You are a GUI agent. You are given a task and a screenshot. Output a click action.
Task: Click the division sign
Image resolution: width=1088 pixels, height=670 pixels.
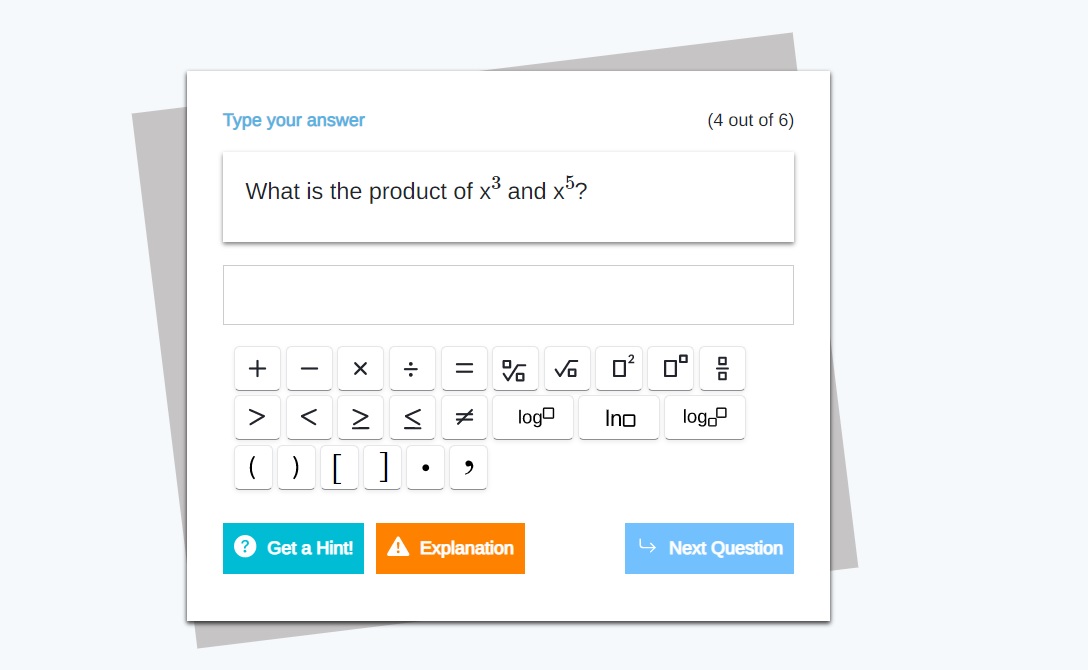point(412,368)
